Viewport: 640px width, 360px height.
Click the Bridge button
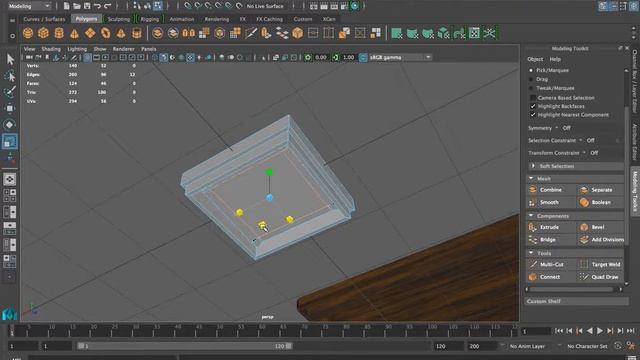[x=551, y=240]
